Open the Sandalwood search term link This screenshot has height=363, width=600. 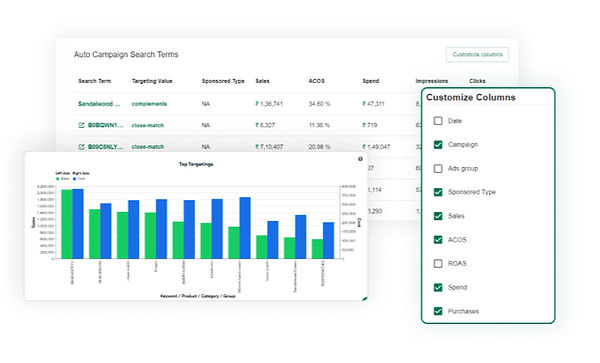pos(99,104)
